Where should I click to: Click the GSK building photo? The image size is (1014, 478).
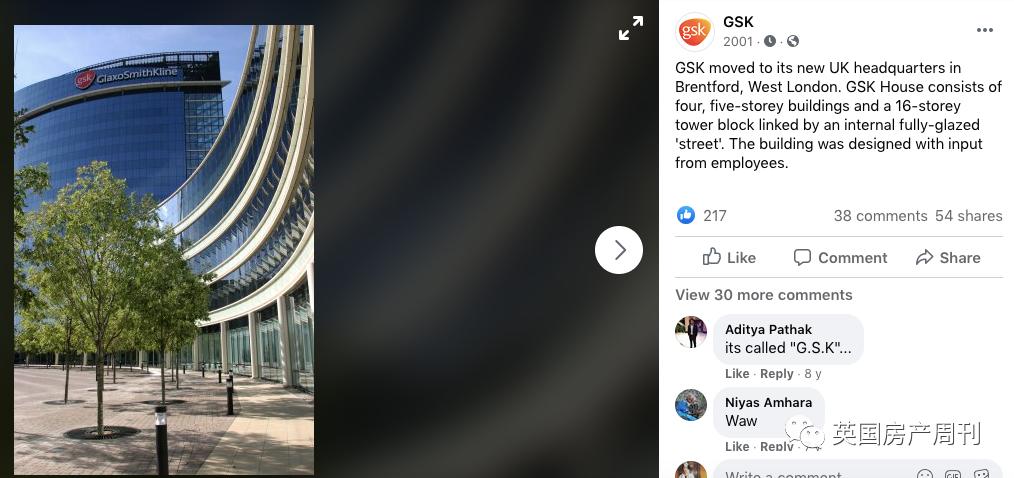164,250
